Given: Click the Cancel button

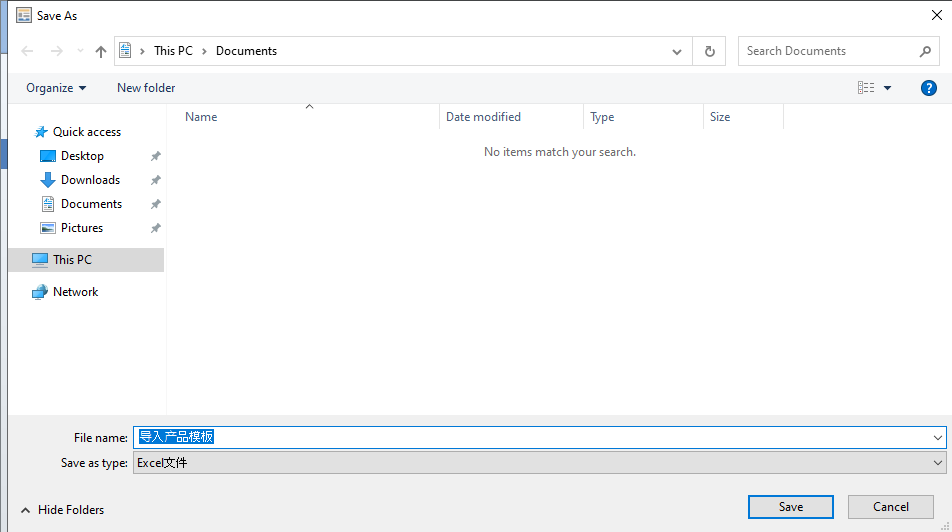Looking at the screenshot, I should click(x=891, y=507).
